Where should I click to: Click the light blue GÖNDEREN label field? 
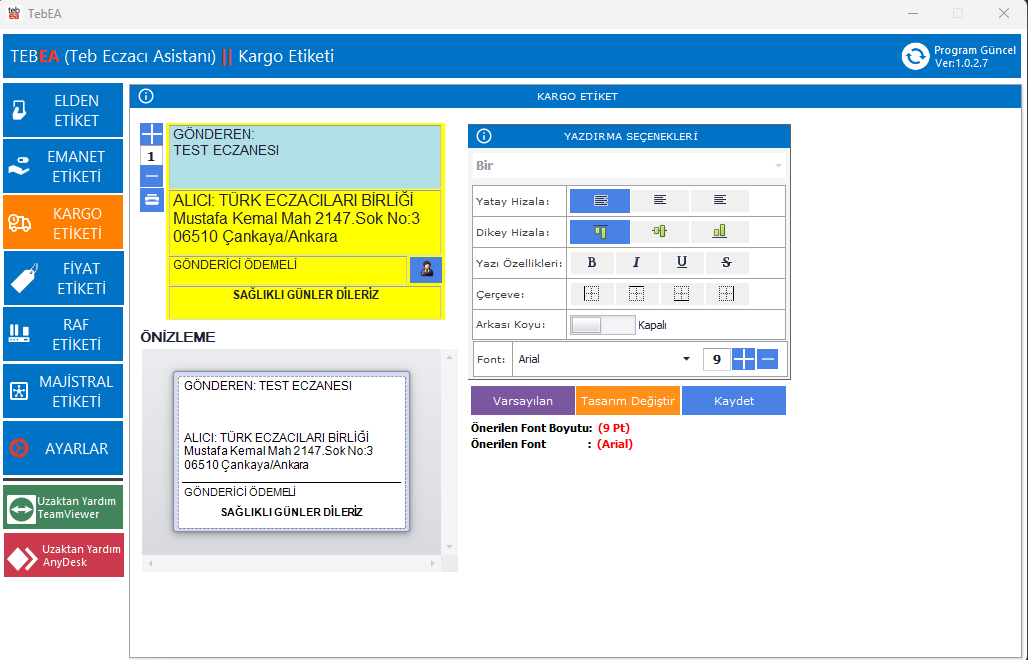[304, 157]
